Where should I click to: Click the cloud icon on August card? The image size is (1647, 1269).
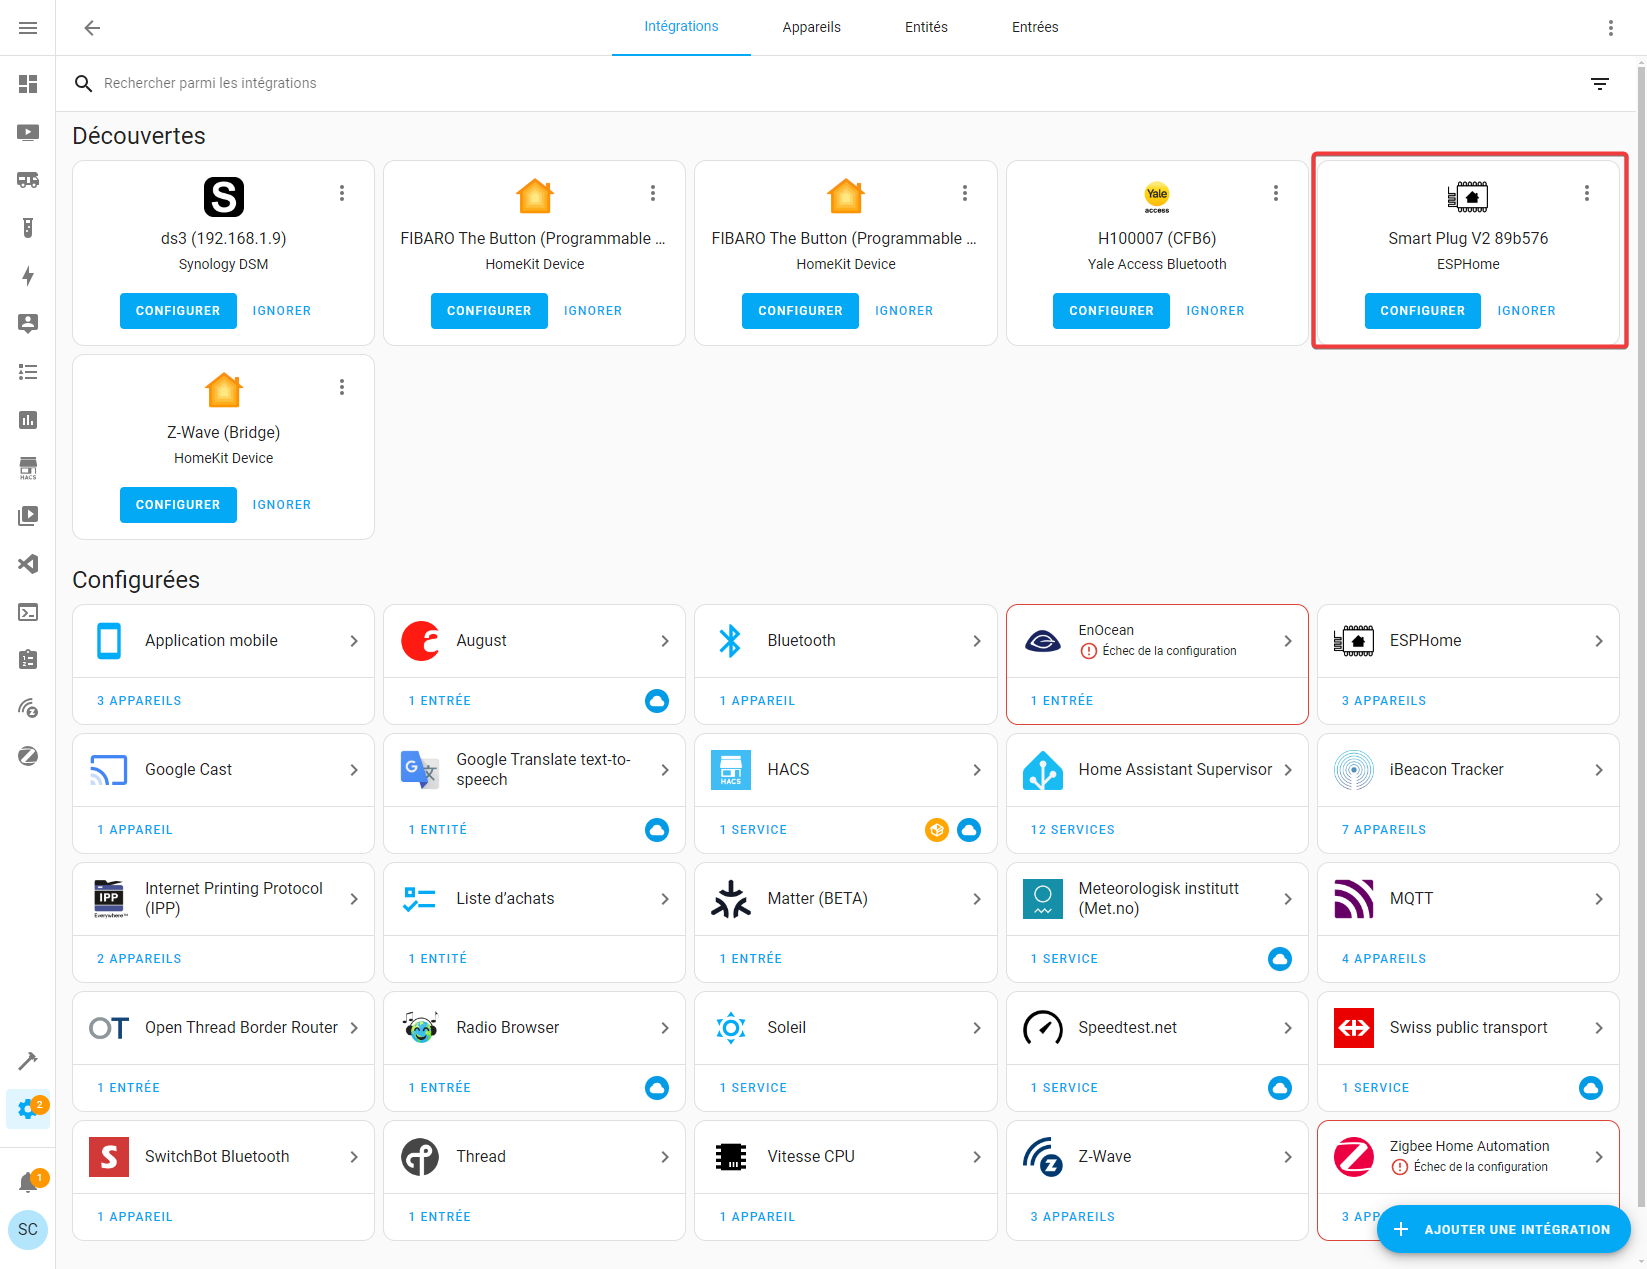point(657,701)
